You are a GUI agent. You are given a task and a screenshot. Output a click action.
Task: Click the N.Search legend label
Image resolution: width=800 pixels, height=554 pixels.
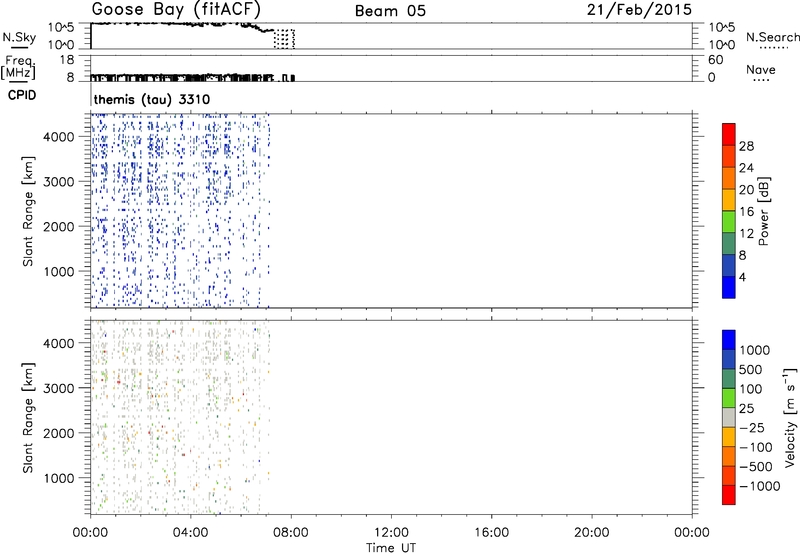pyautogui.click(x=773, y=37)
